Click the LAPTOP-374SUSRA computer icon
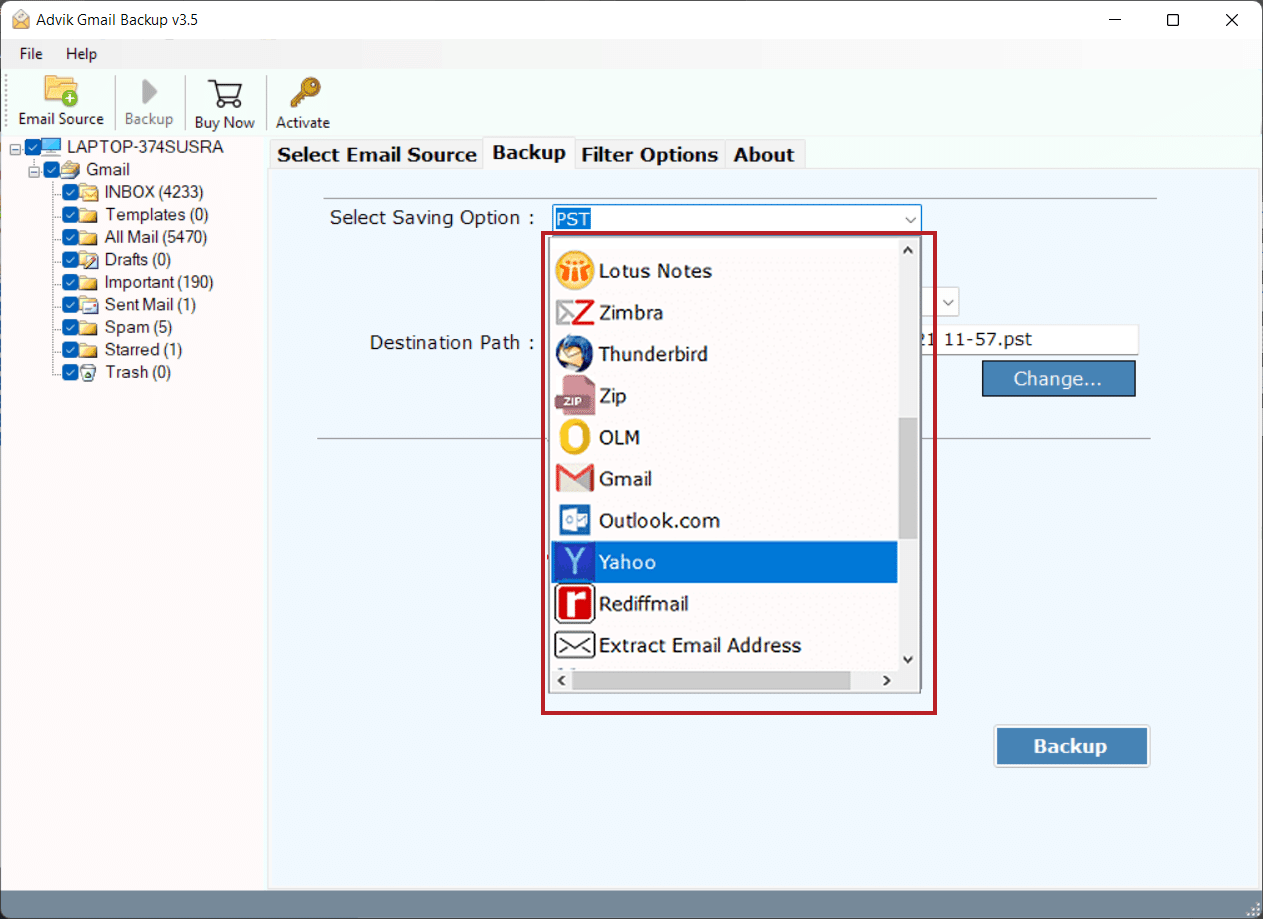This screenshot has height=919, width=1263. click(51, 147)
